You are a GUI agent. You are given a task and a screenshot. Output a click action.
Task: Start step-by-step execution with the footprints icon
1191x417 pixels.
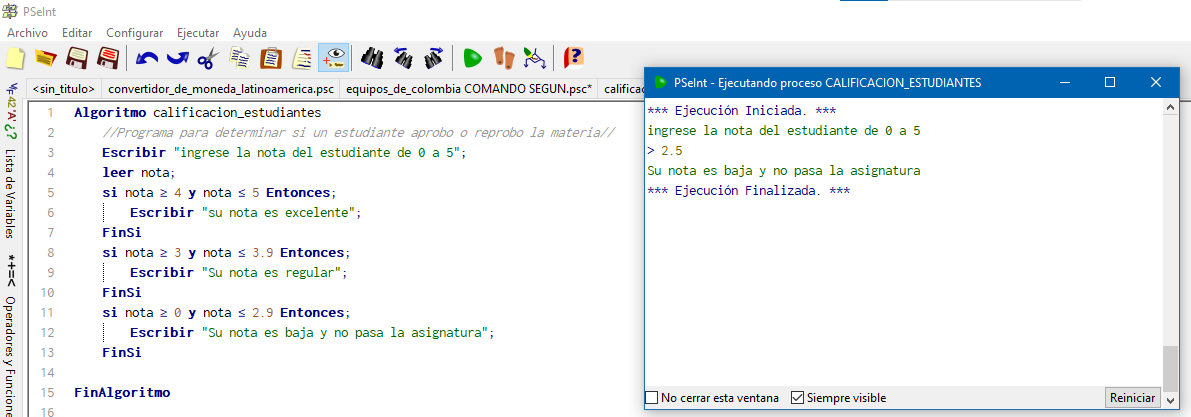[x=504, y=57]
